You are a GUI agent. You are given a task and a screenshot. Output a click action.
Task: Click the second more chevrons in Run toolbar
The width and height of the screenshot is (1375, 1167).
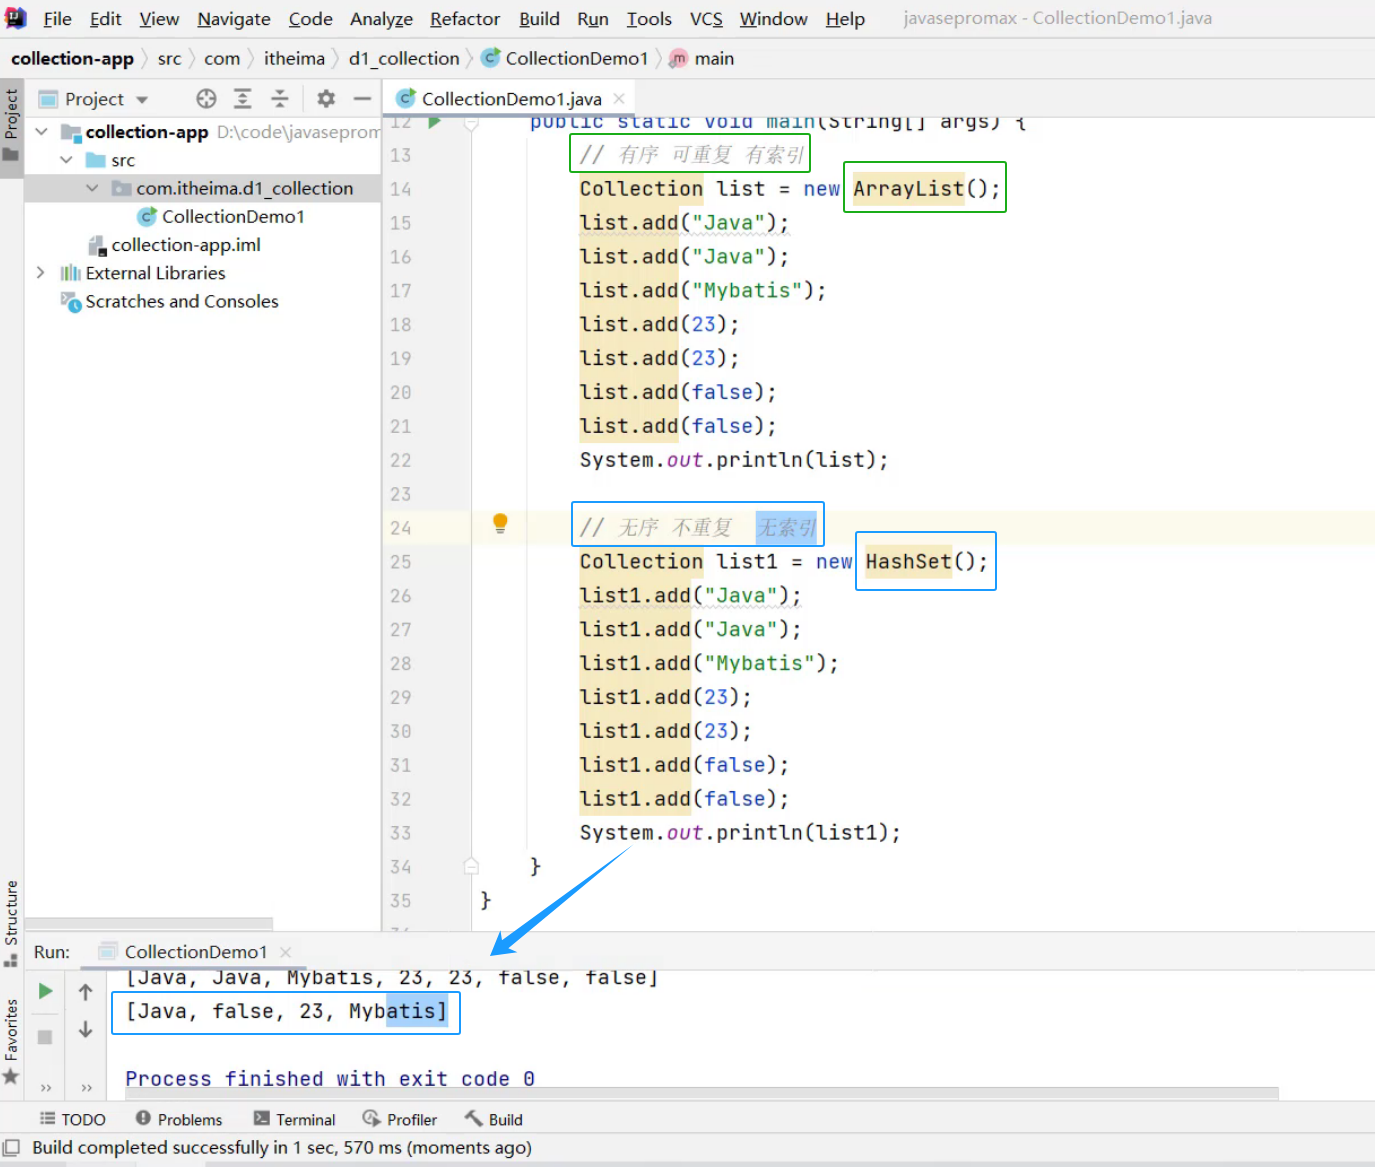tap(86, 1087)
